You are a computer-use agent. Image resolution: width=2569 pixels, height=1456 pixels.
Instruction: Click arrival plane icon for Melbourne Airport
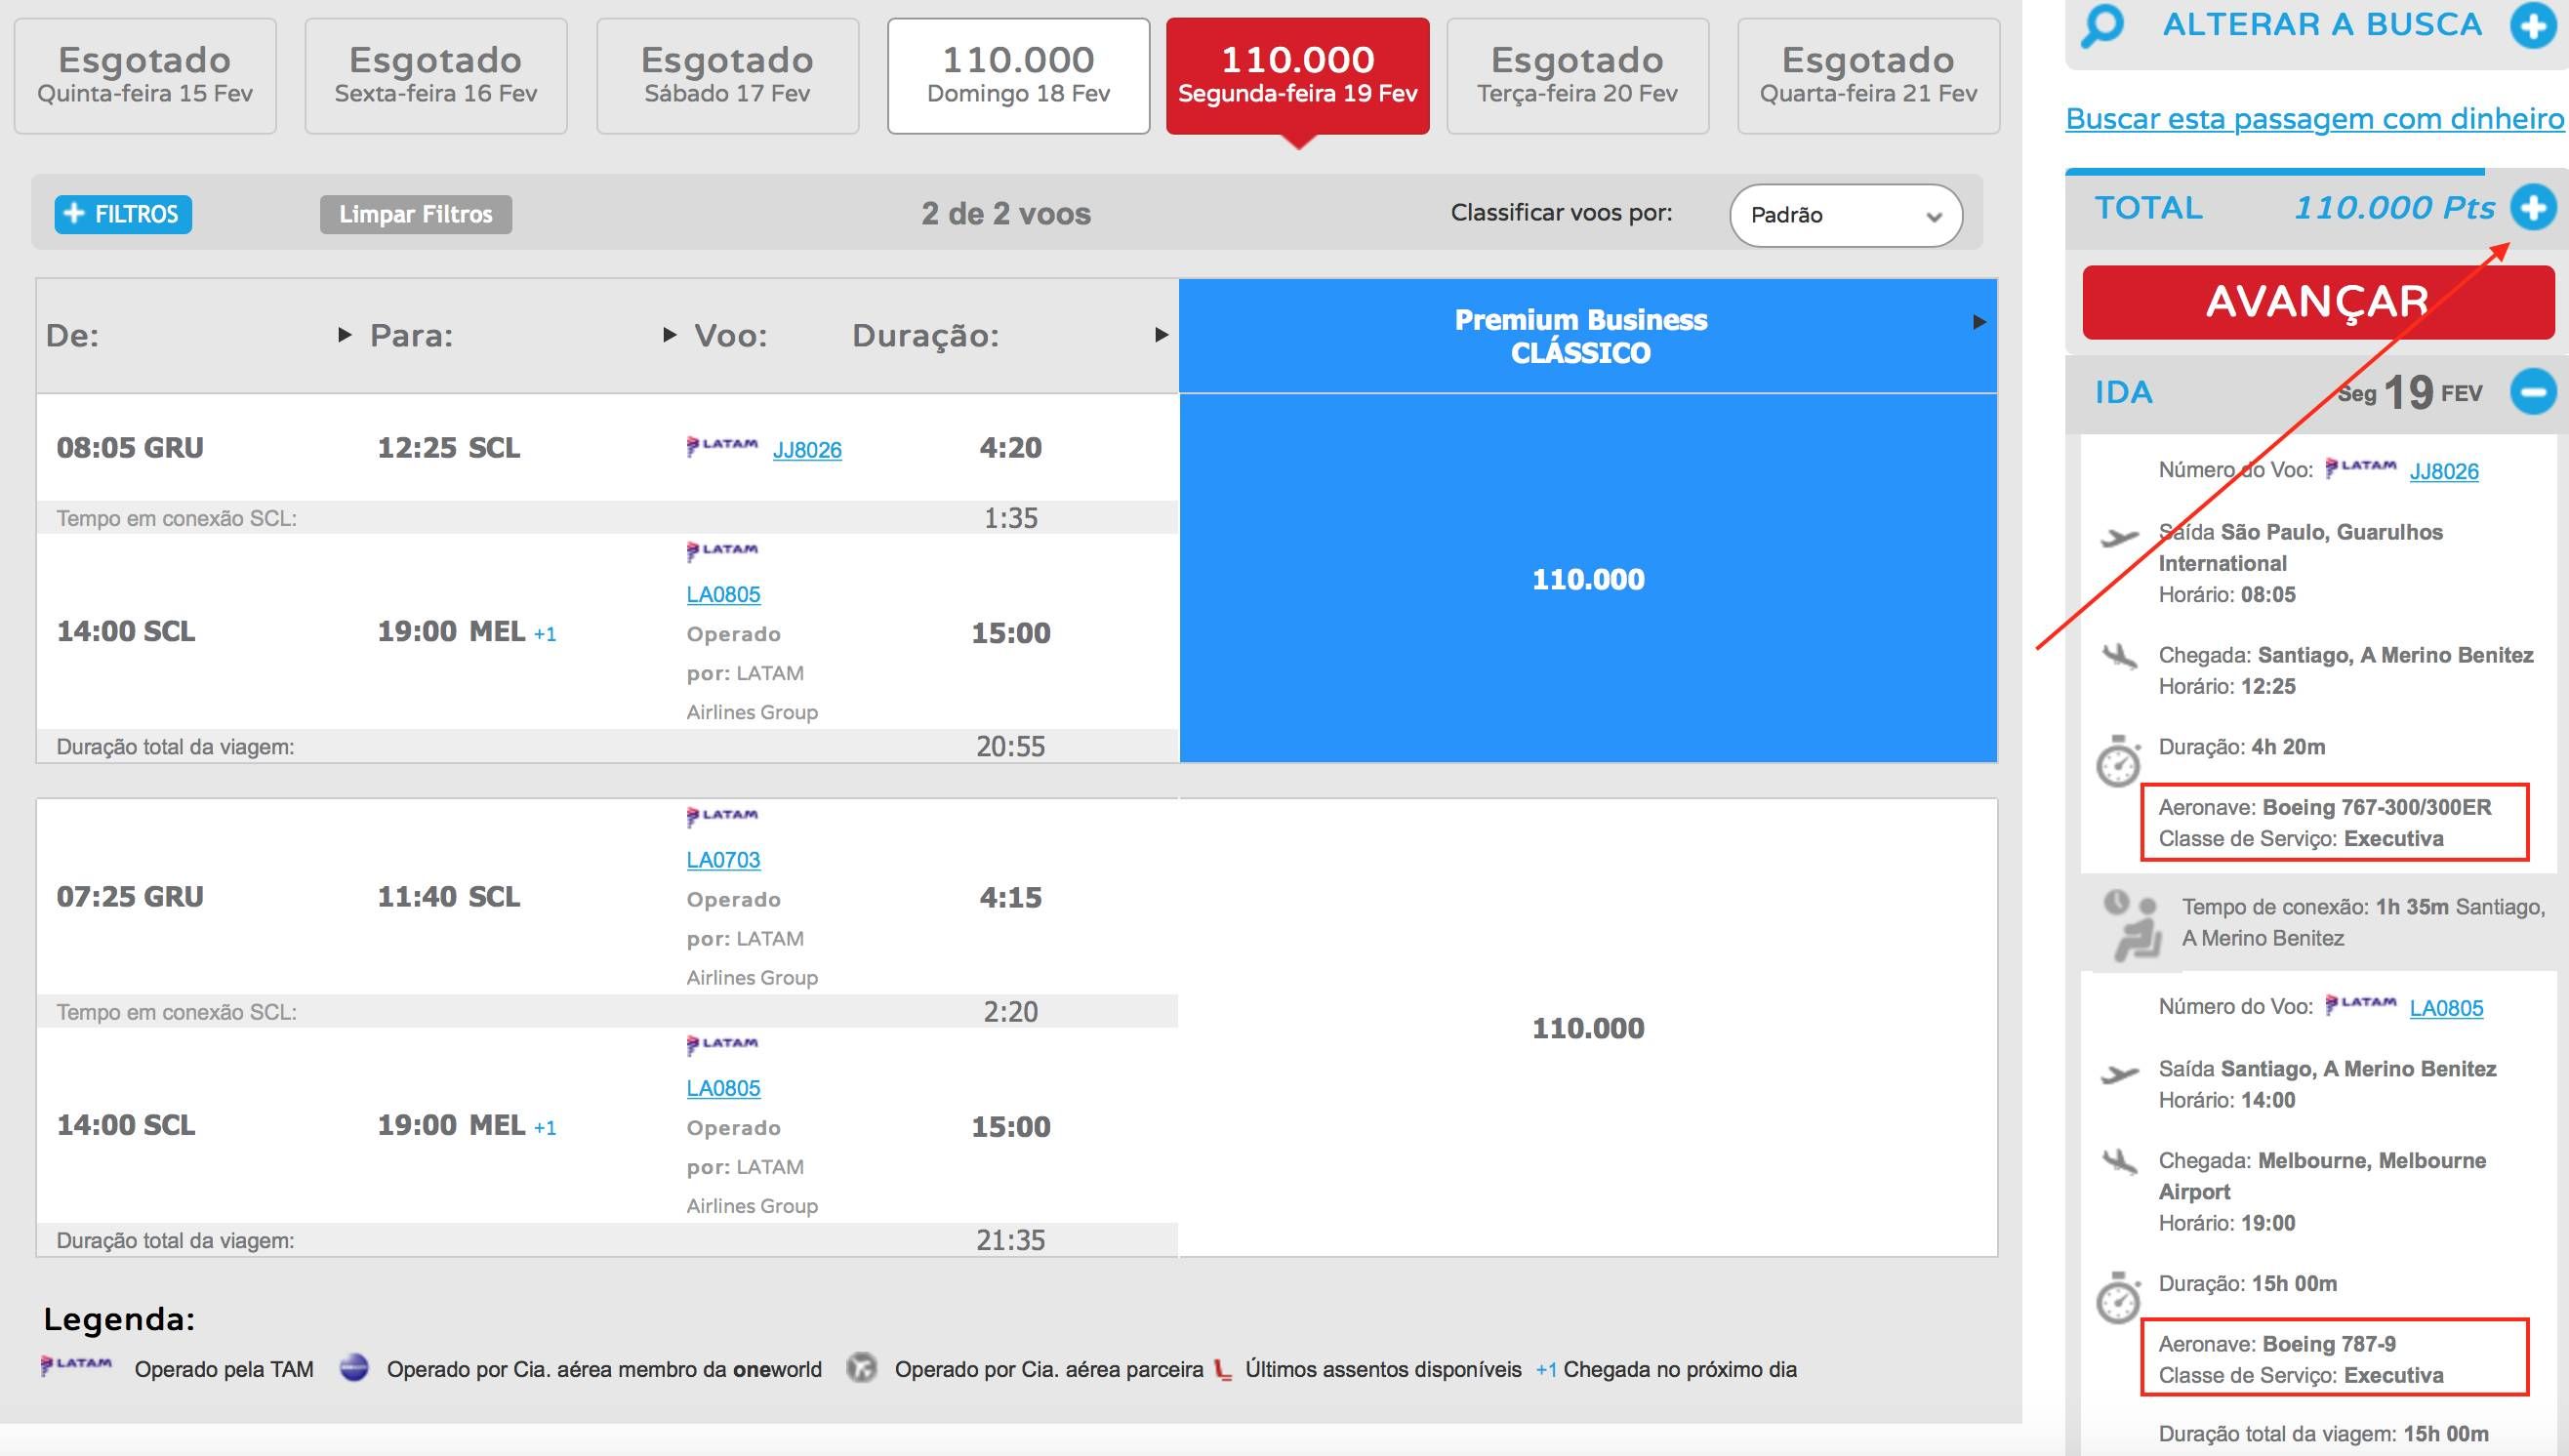coord(2118,1163)
